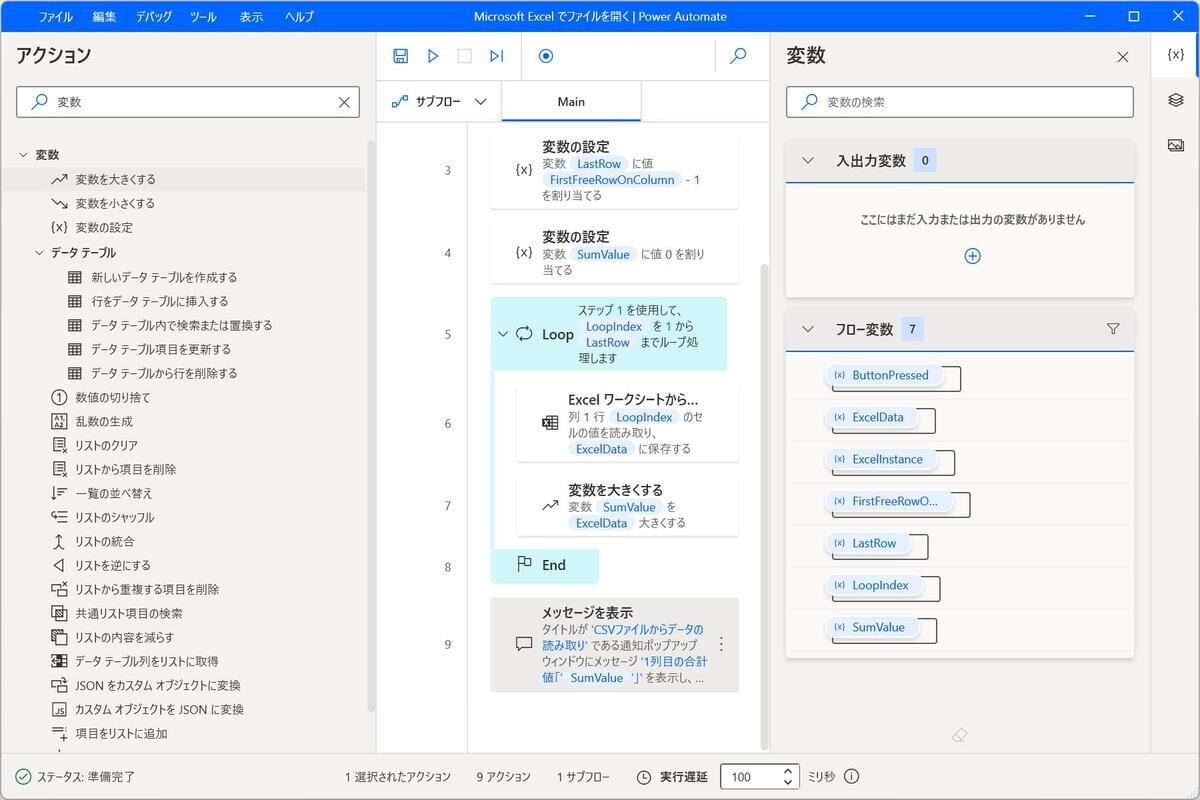
Task: Open the ツール menu
Action: pyautogui.click(x=203, y=17)
